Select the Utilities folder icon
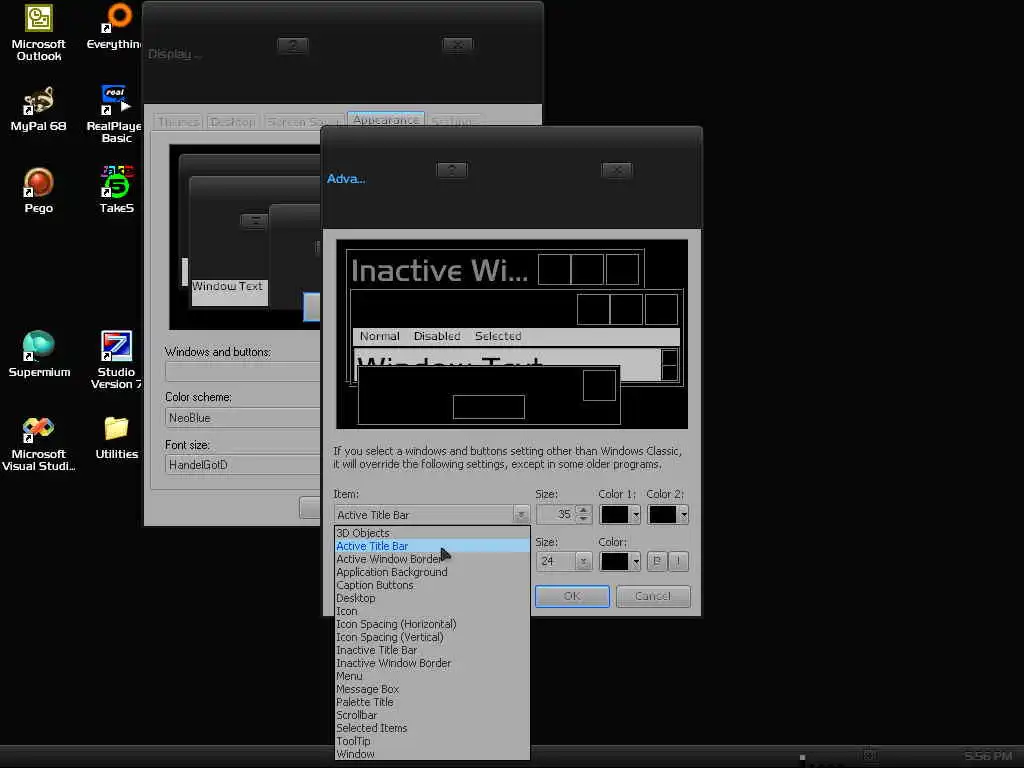This screenshot has width=1024, height=768. click(x=117, y=439)
